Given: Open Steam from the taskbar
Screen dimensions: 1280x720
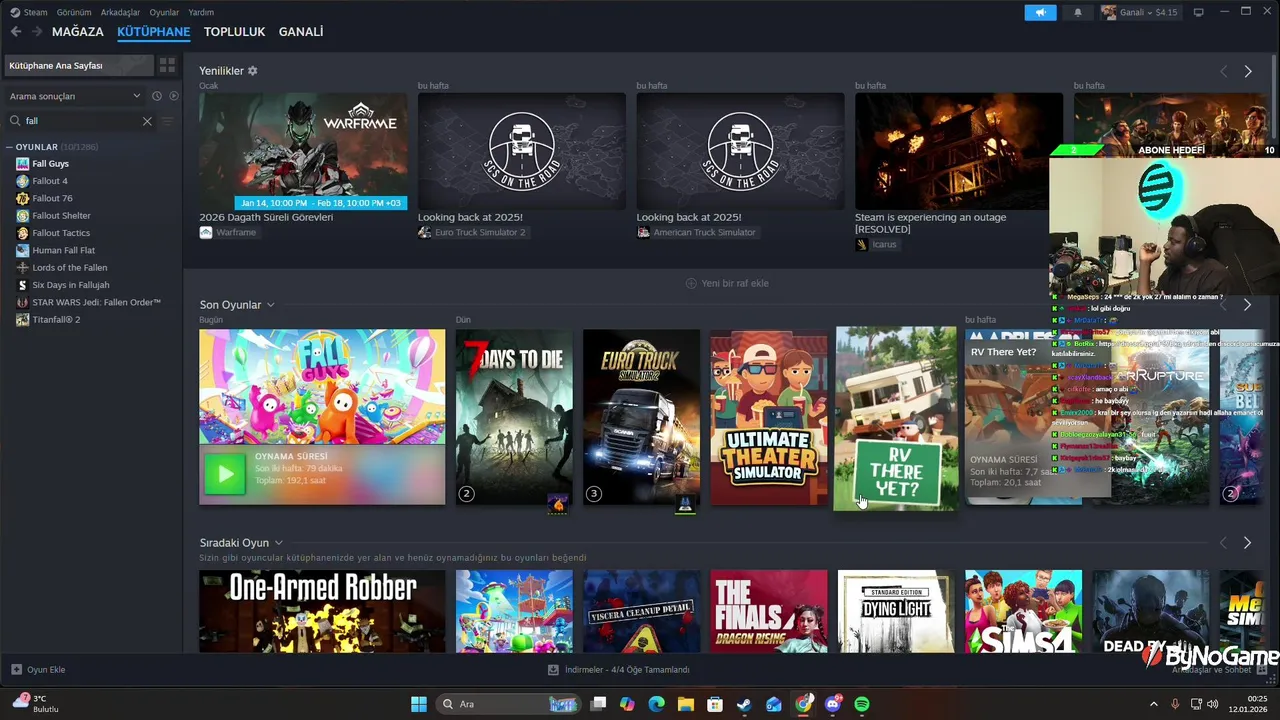Looking at the screenshot, I should [744, 704].
